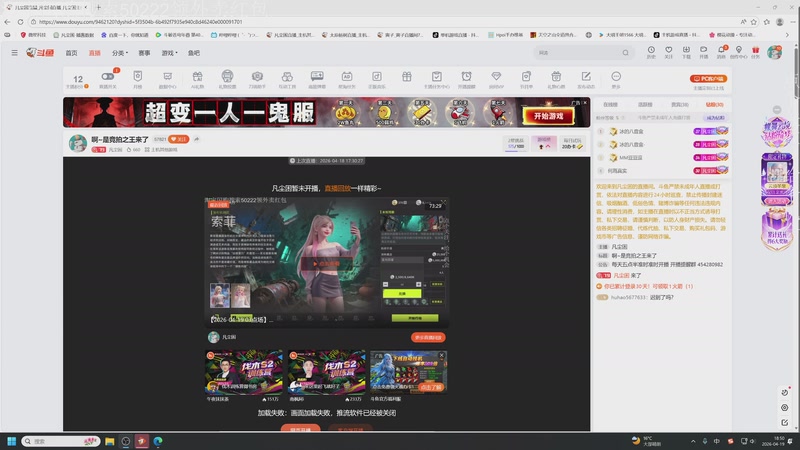This screenshot has height=450, width=800.
Task: Close the top banner ad
Action: [585, 103]
